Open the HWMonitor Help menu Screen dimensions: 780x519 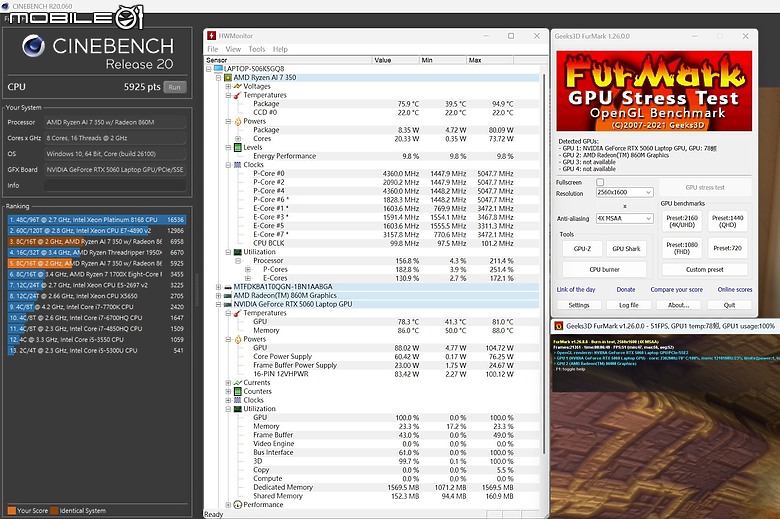click(280, 49)
